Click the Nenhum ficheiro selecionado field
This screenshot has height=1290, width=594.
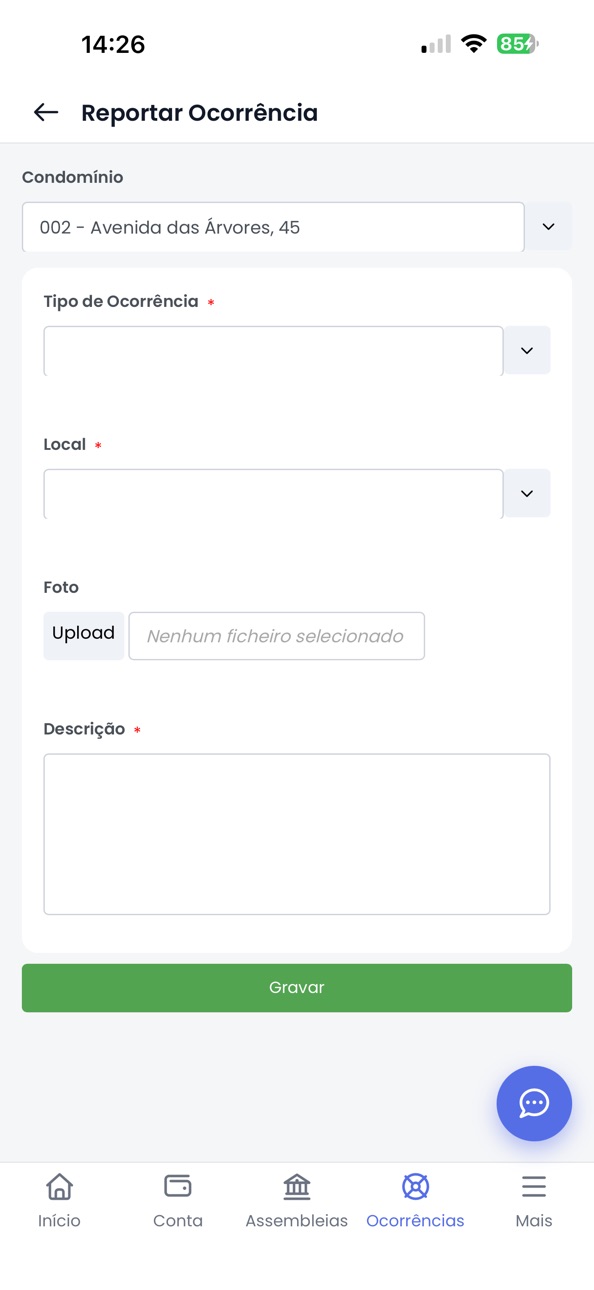277,636
